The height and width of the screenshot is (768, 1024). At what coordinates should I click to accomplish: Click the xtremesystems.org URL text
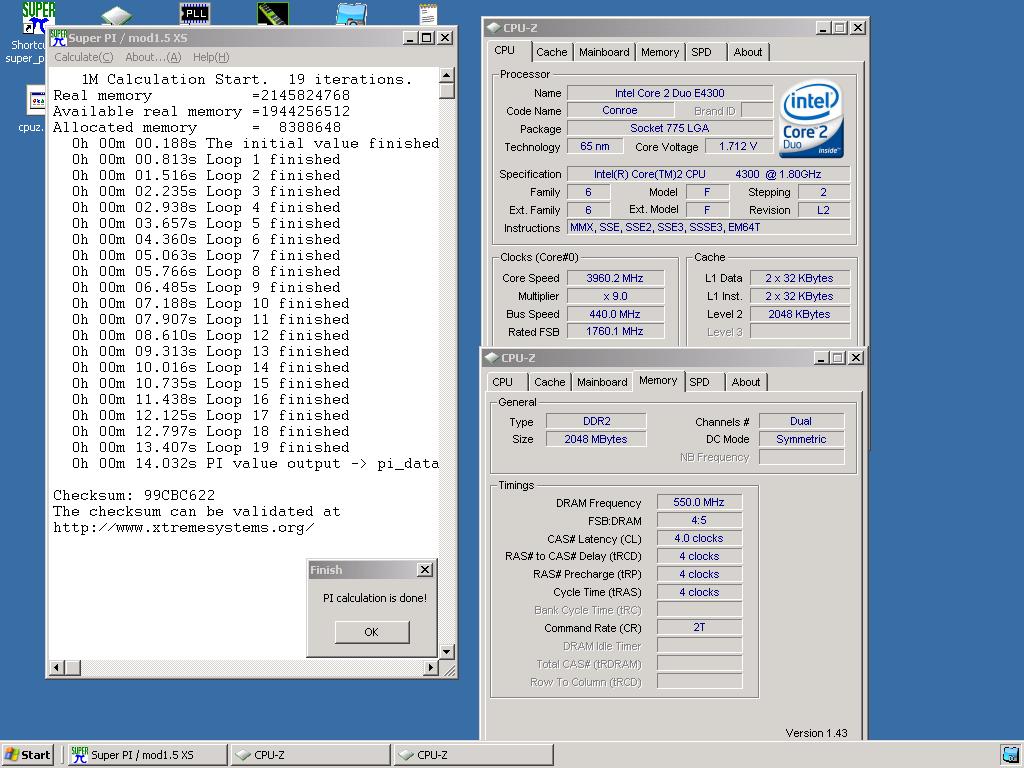[x=184, y=528]
